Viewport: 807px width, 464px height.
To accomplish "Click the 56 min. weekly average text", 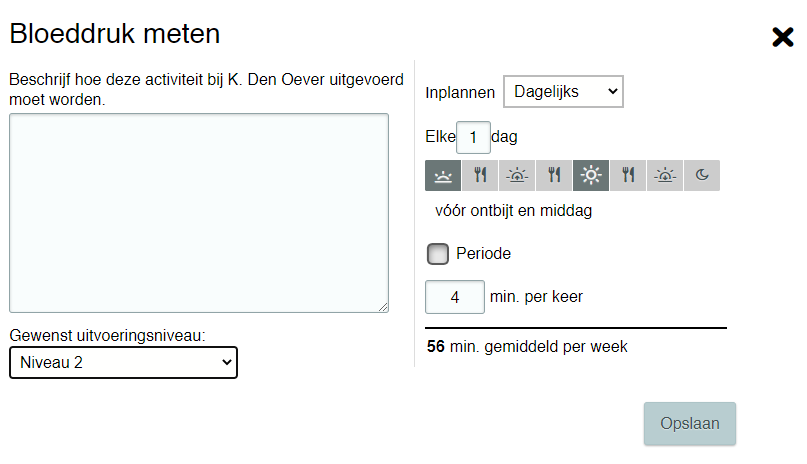I will point(527,347).
